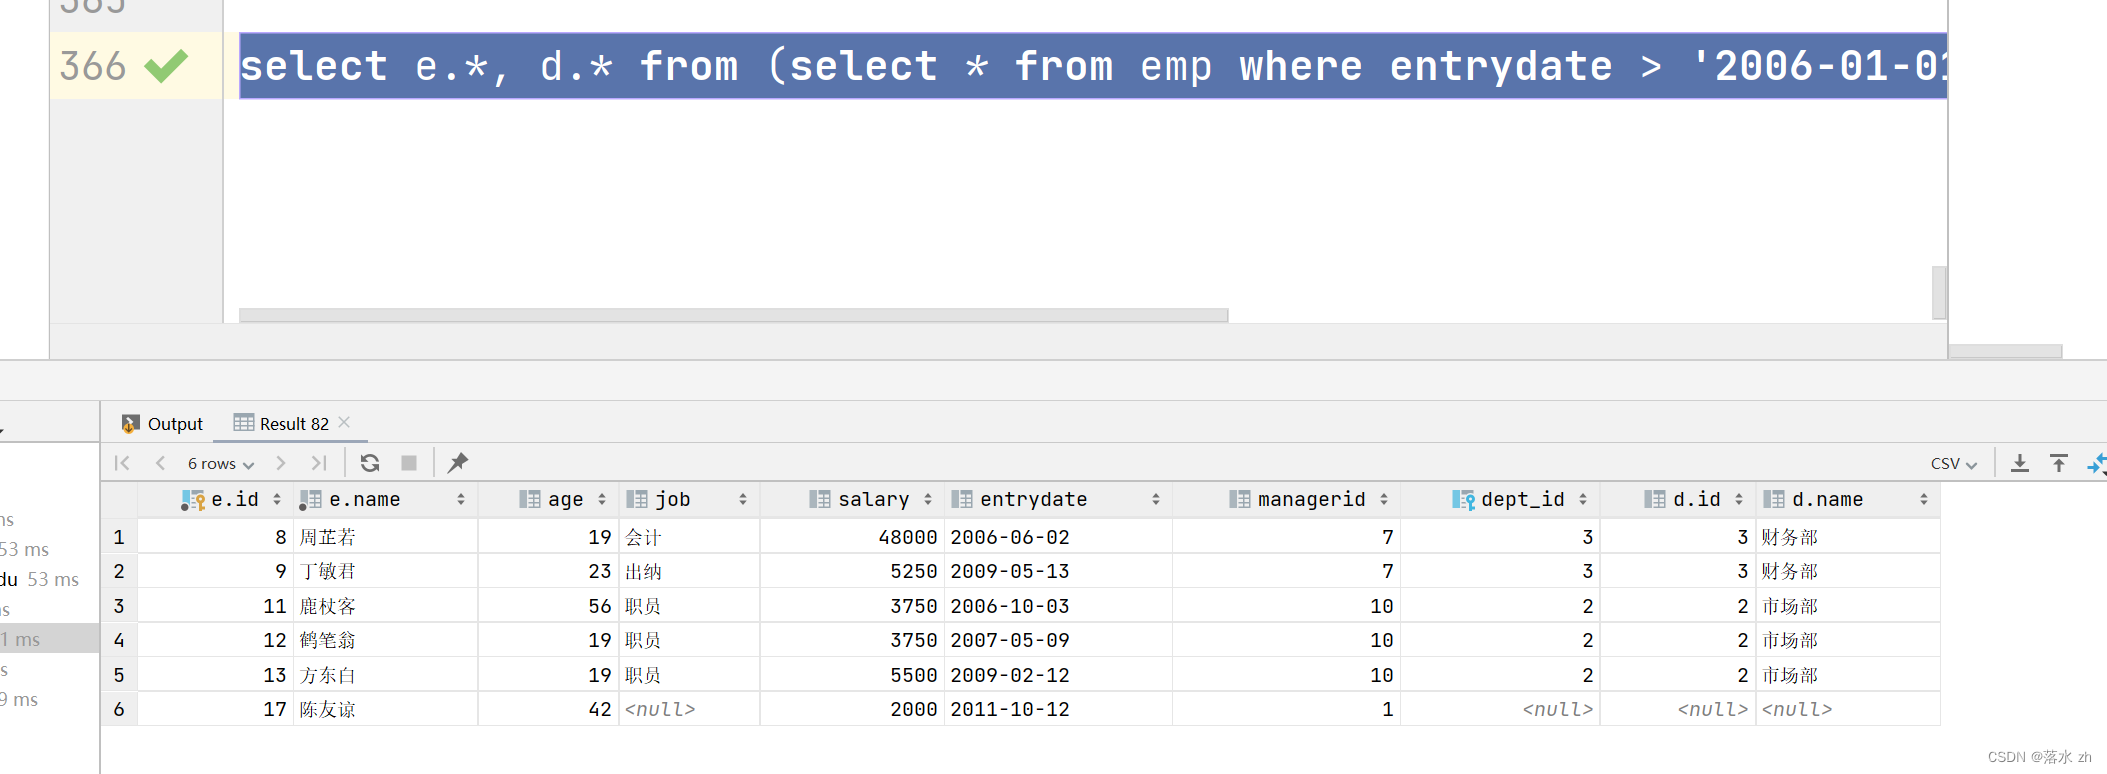Sort by the d.id column header
Screen dimensions: 2107x774
(x=1678, y=499)
